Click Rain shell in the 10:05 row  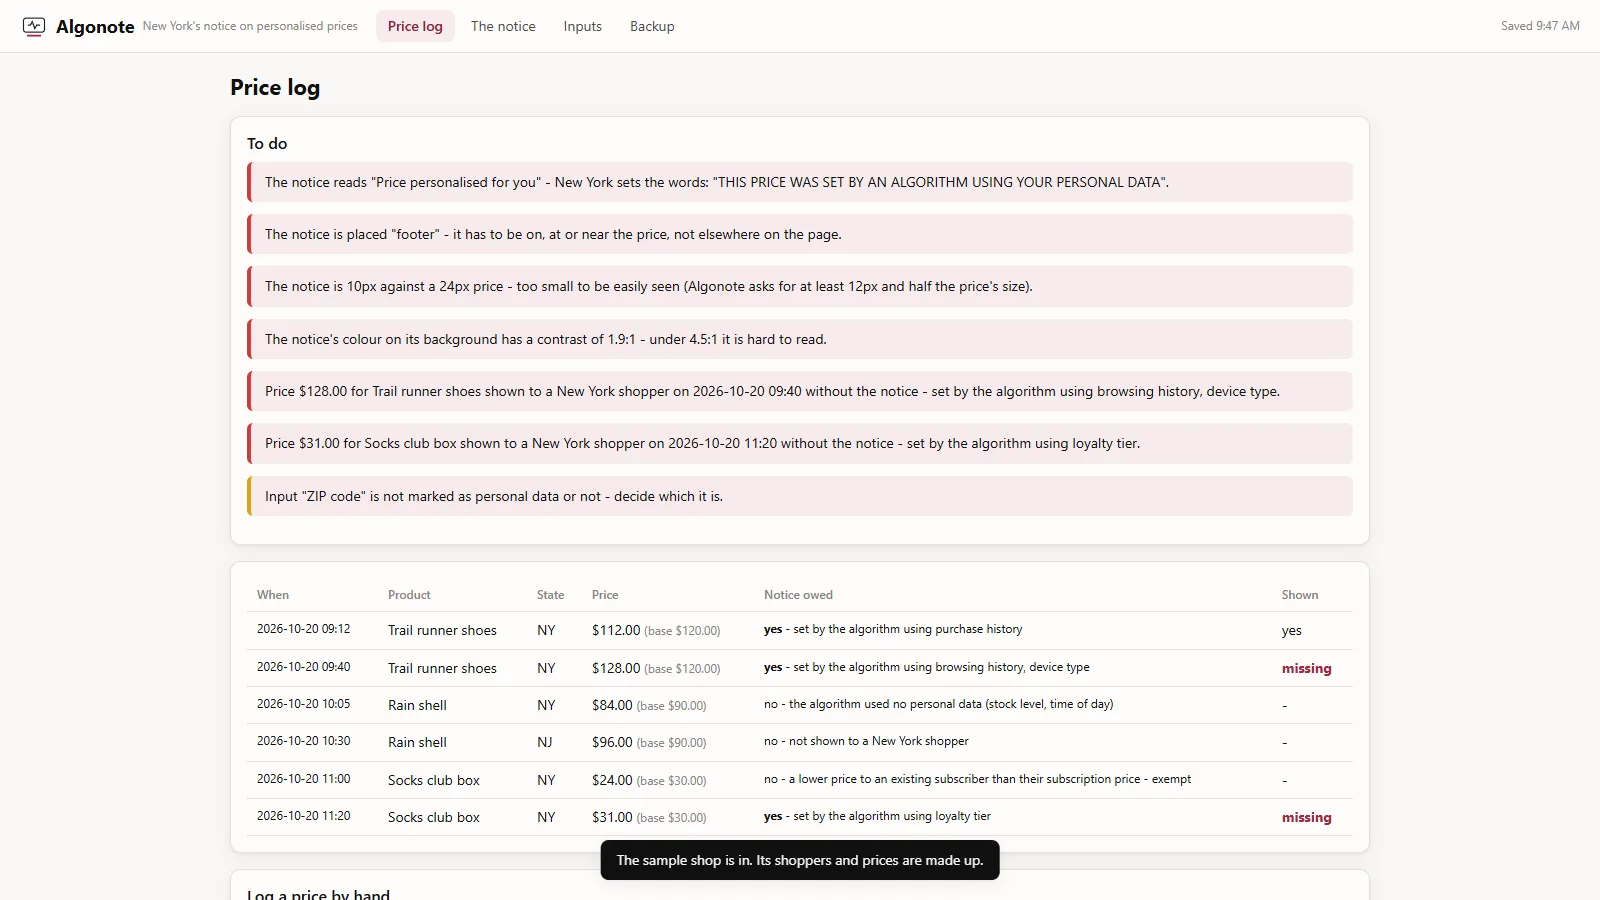tap(417, 705)
